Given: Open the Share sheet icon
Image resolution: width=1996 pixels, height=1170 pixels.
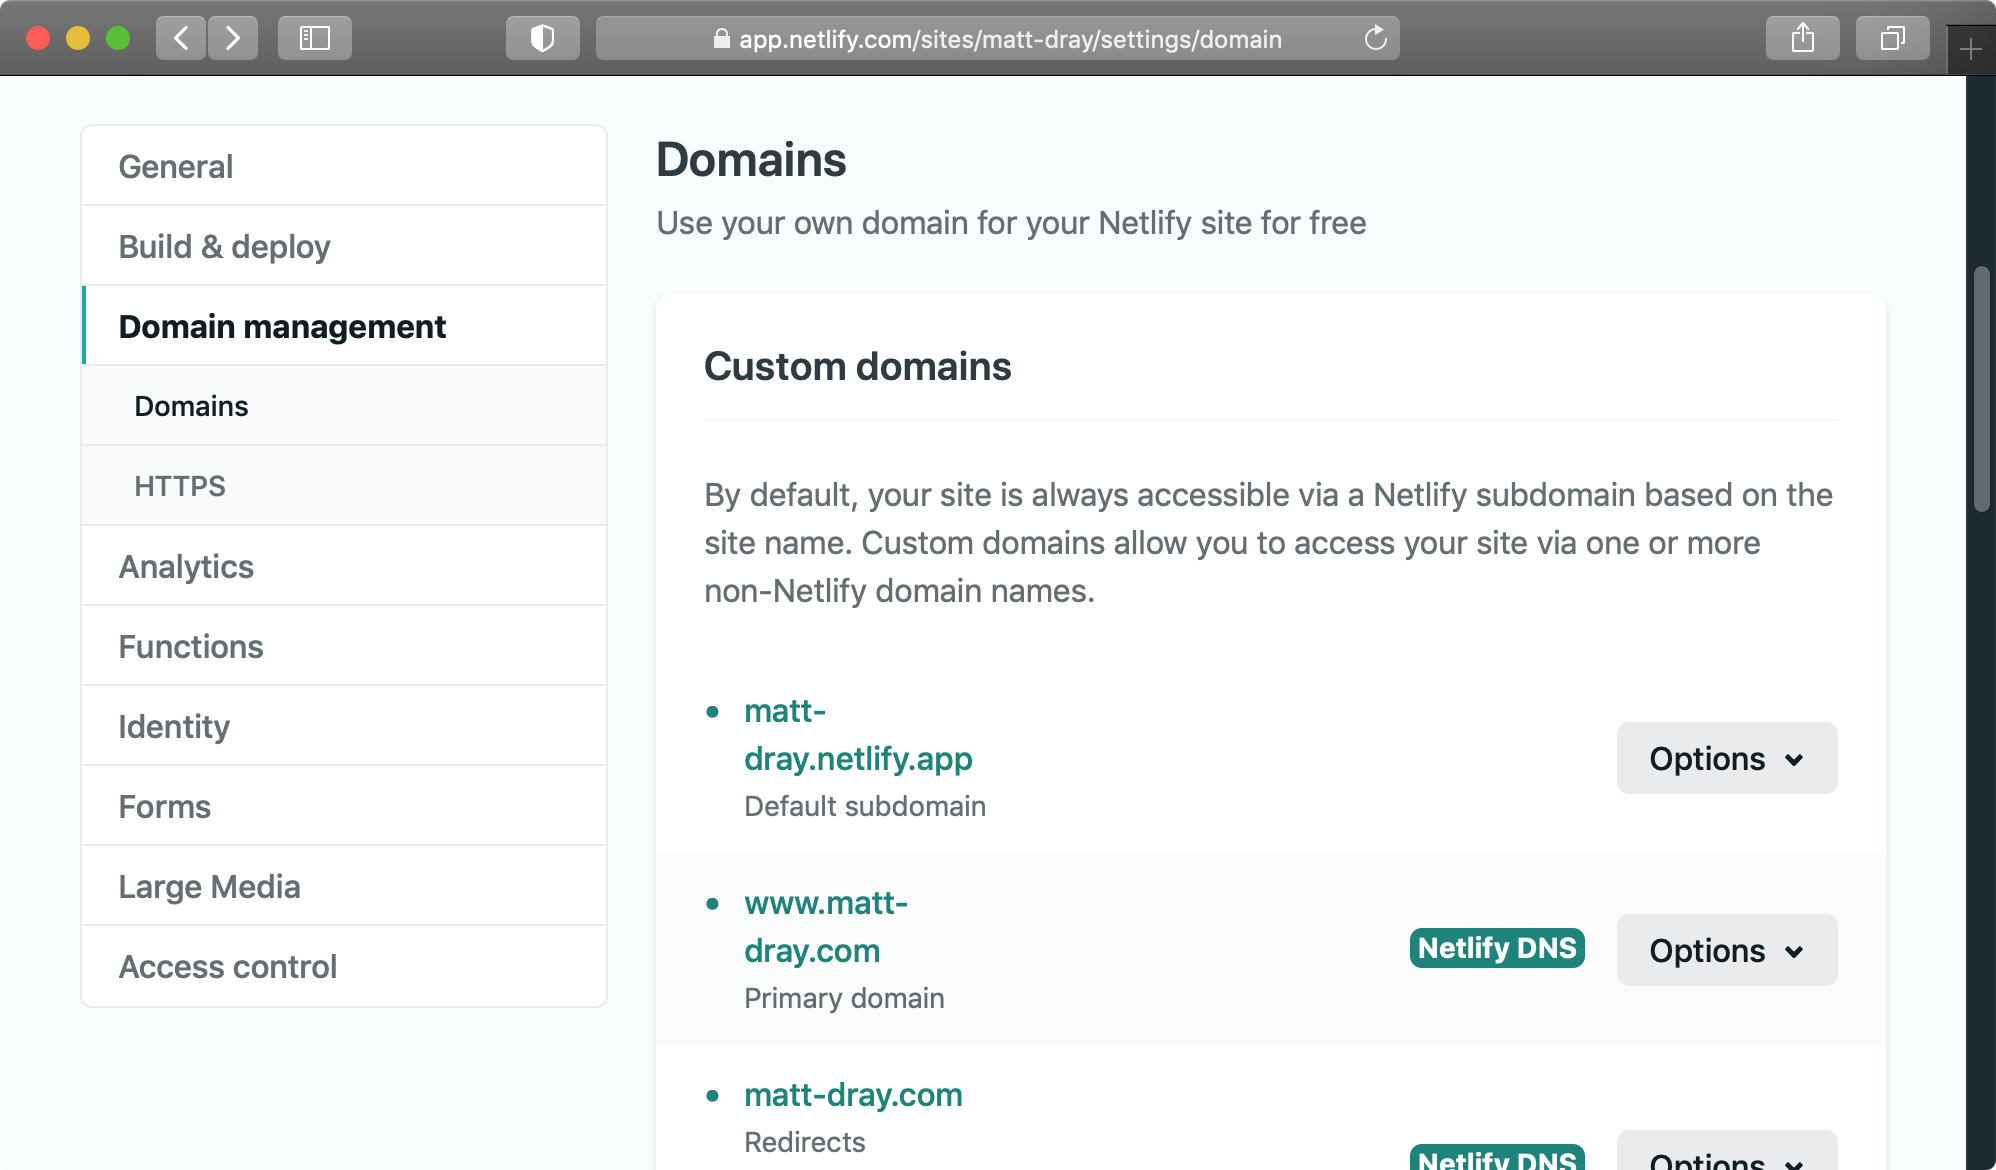Looking at the screenshot, I should [1802, 38].
